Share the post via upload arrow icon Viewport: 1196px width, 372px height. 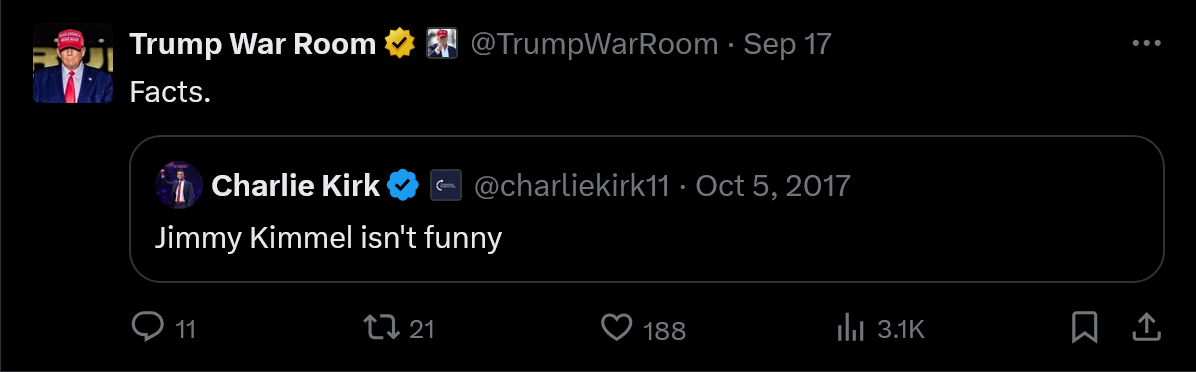point(1146,328)
